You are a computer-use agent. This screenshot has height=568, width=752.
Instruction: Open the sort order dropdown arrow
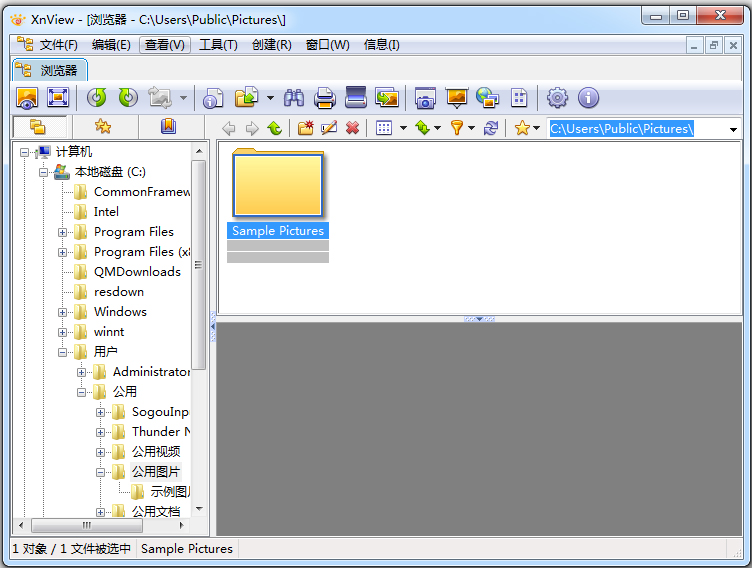coord(437,128)
